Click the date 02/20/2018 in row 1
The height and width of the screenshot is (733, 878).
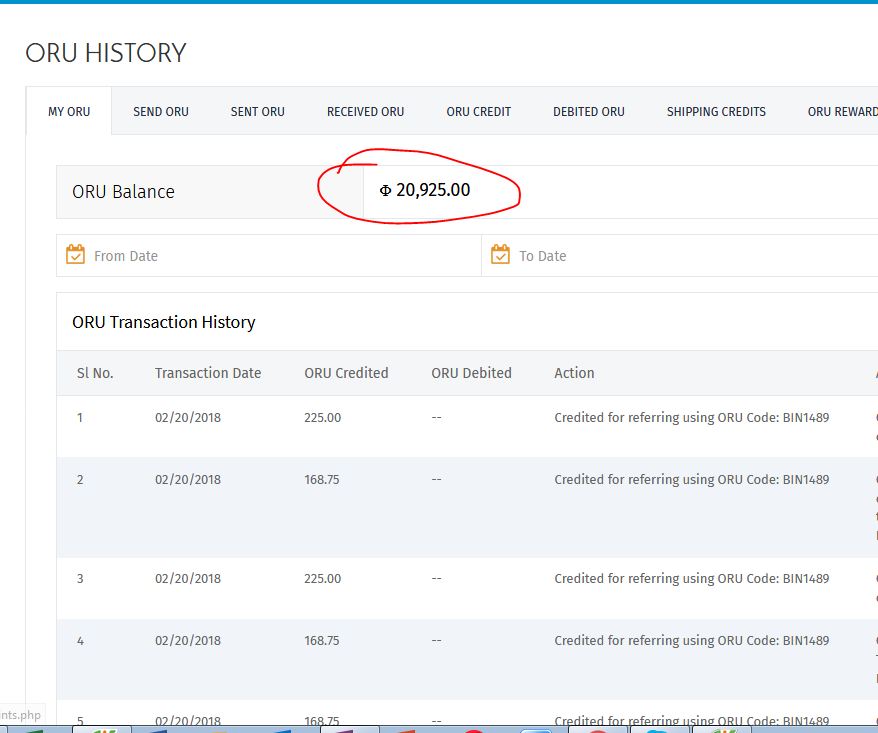coord(188,417)
